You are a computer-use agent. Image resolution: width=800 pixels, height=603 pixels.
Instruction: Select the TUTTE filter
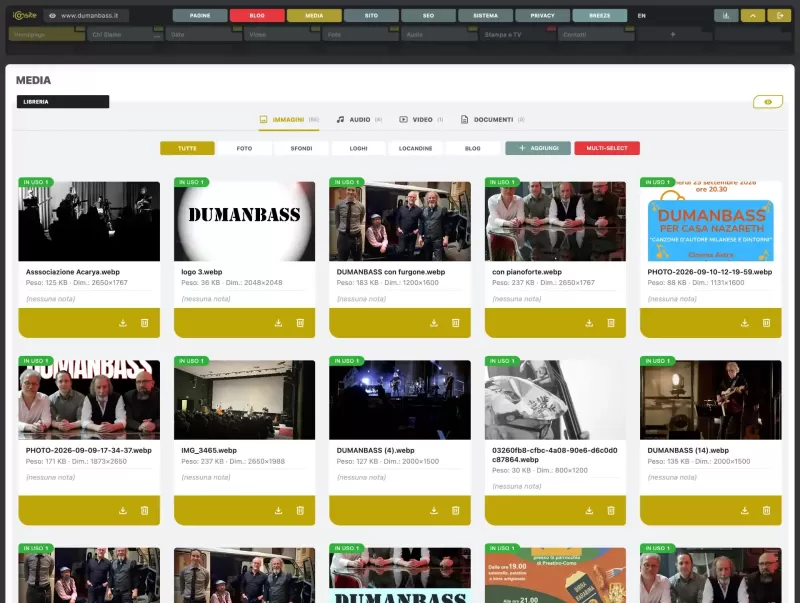tap(187, 148)
